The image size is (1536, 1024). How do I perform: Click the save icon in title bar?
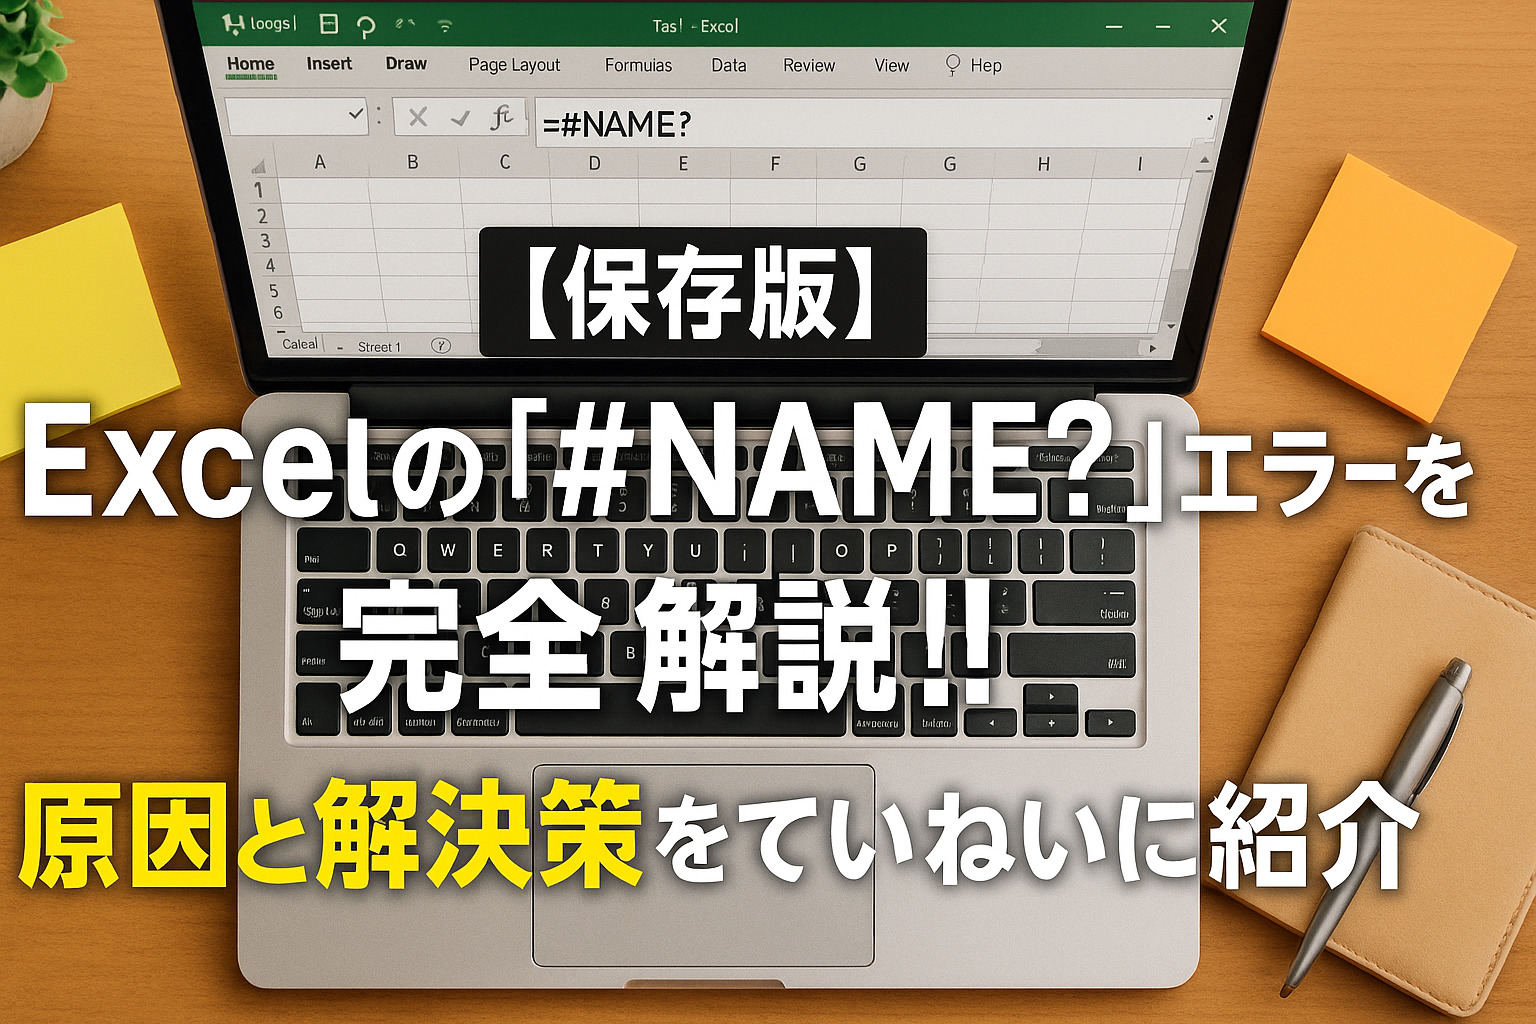[x=328, y=25]
